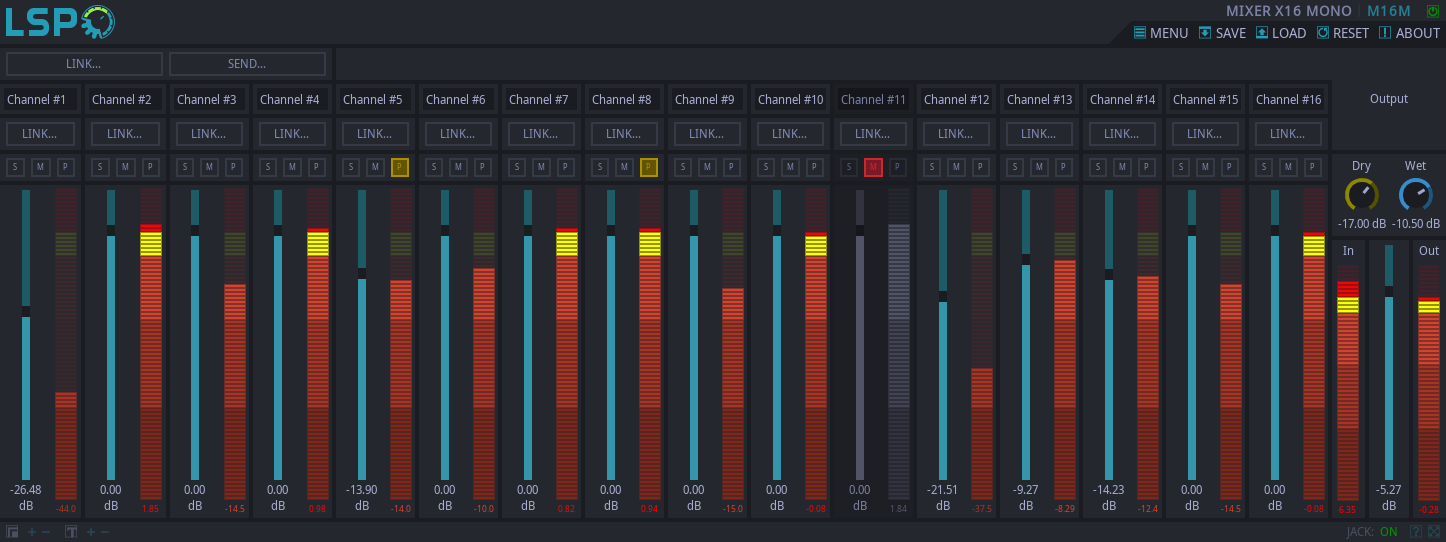Open the MENU item
Viewport: 1446px width, 542px height.
[1161, 33]
